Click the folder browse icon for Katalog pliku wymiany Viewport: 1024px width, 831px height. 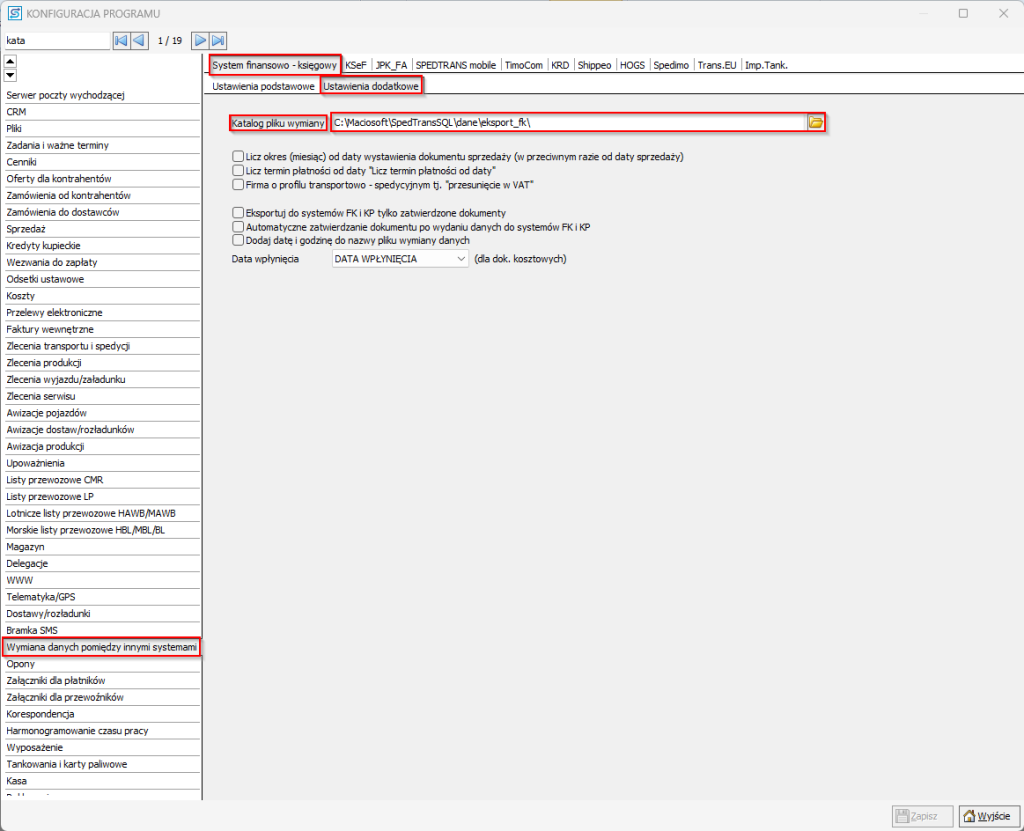[816, 122]
